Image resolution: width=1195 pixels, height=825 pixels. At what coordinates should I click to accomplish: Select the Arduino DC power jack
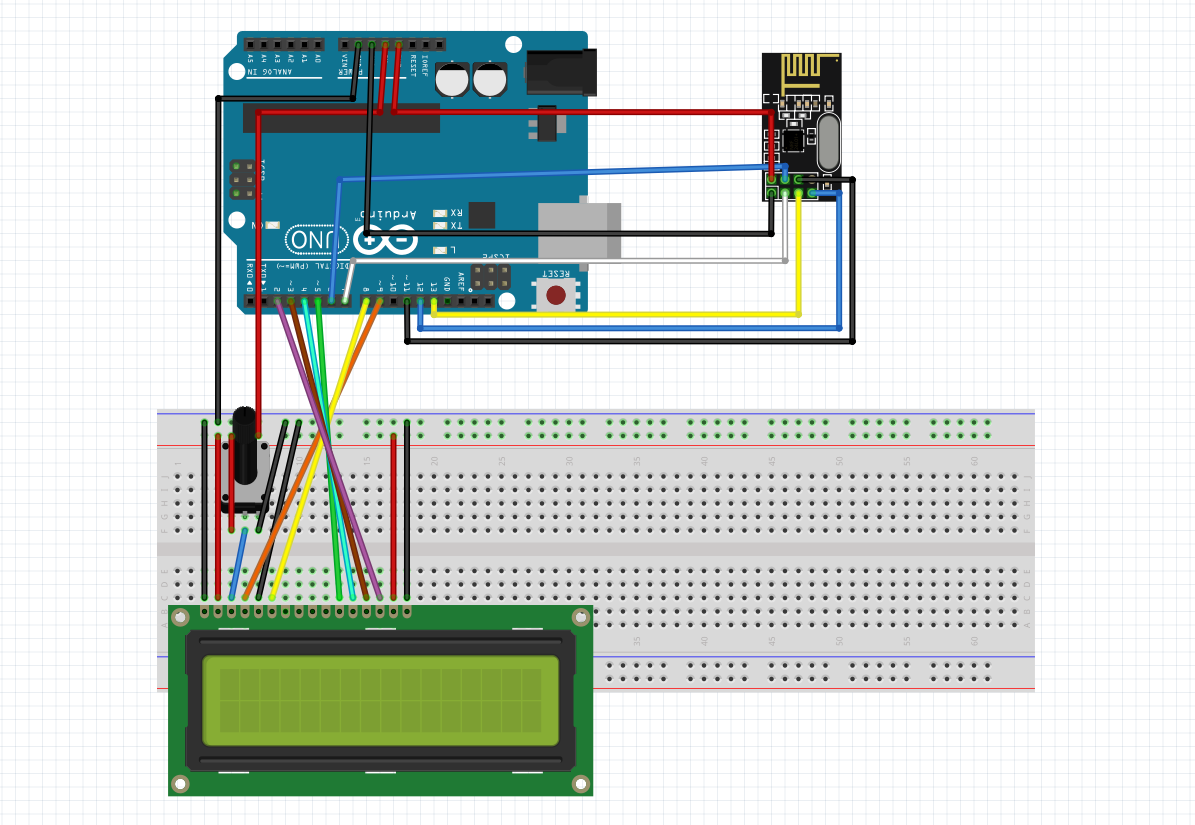(562, 72)
